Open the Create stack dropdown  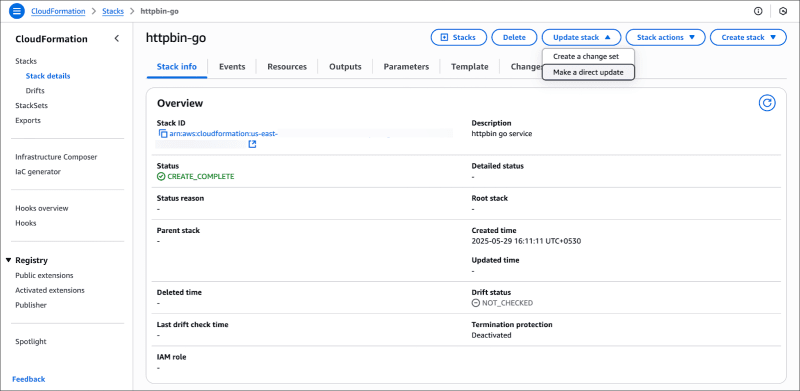[x=748, y=37]
